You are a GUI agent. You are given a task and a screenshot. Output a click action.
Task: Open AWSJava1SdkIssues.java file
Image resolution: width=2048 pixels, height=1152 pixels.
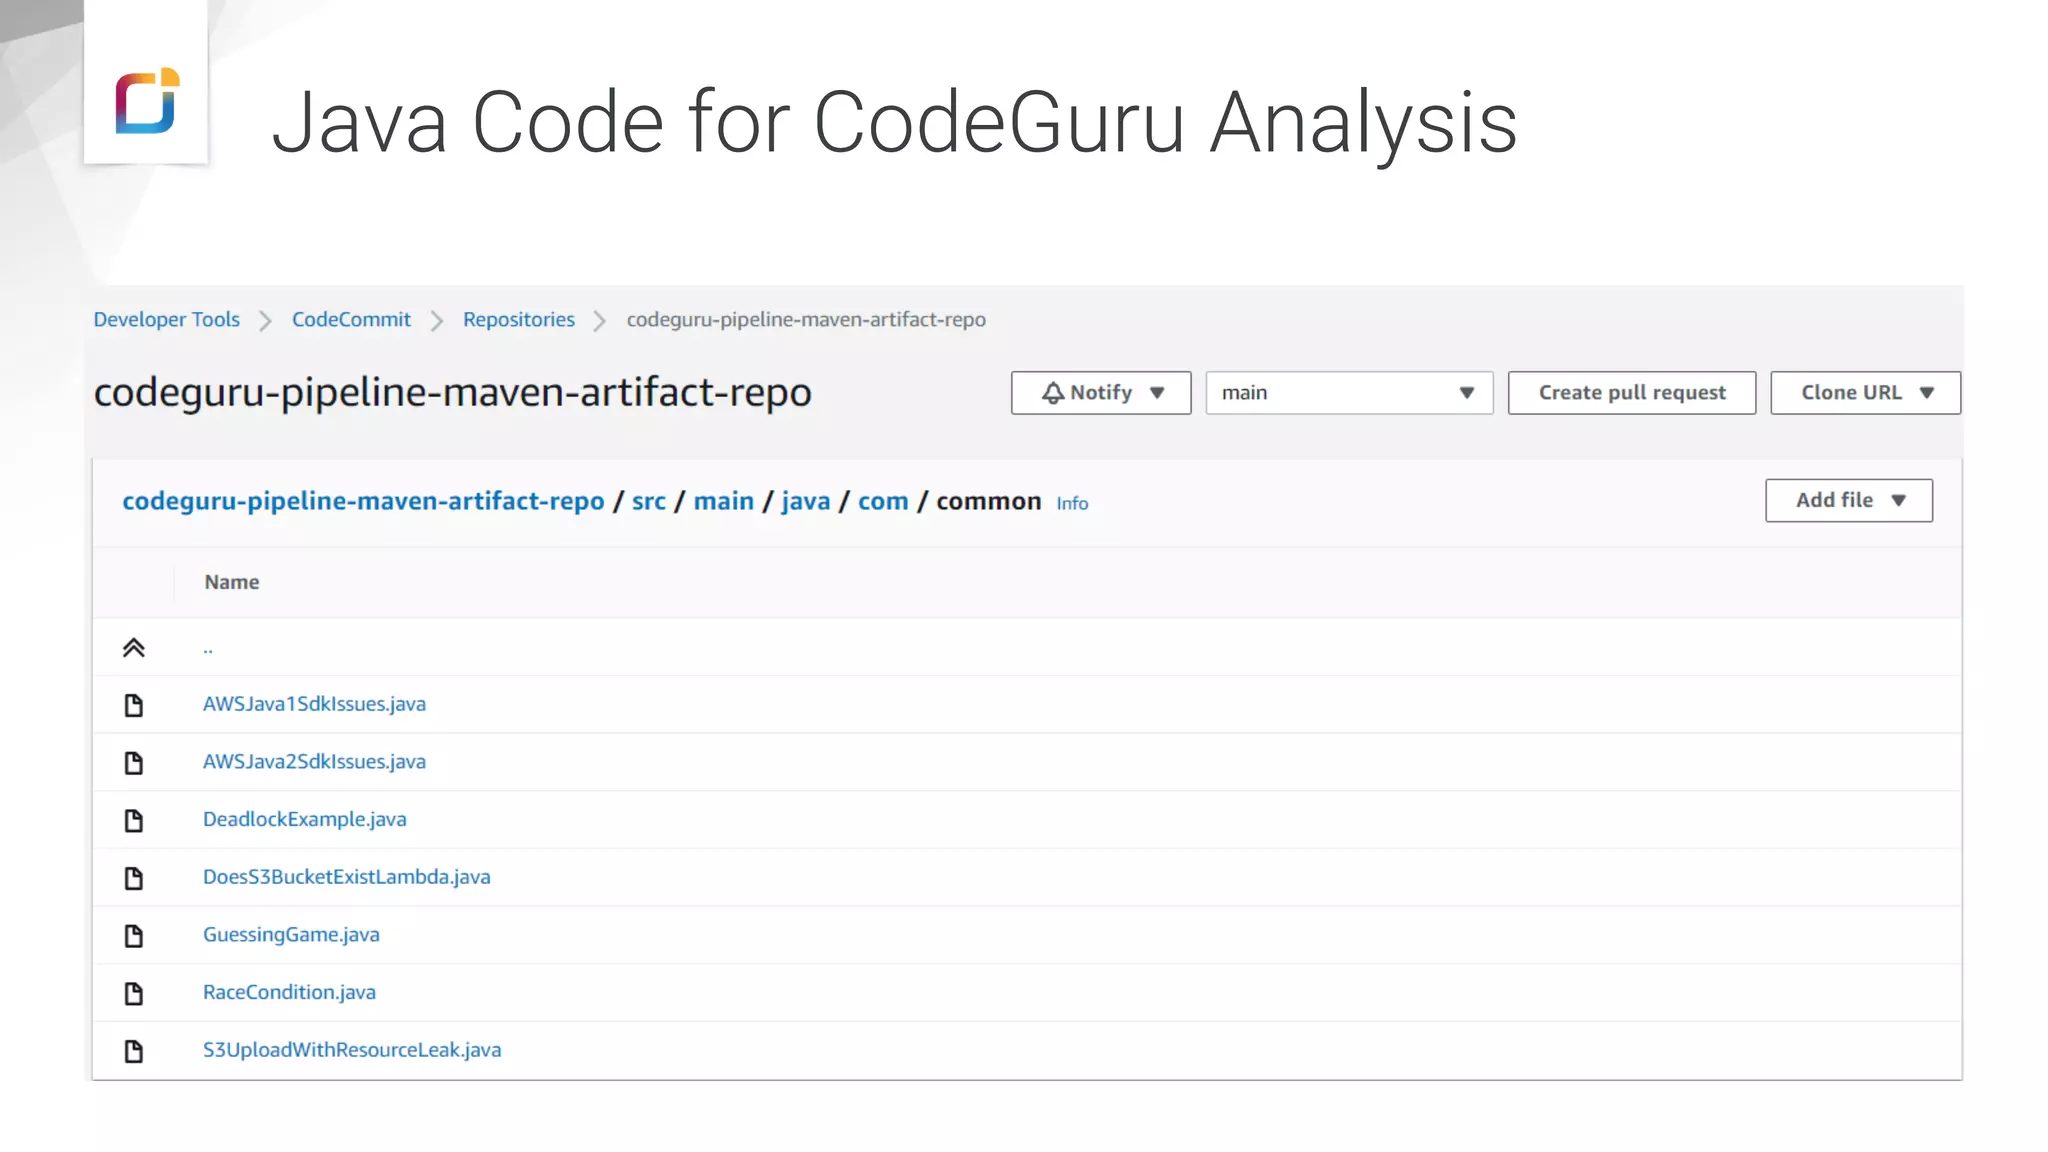click(314, 704)
